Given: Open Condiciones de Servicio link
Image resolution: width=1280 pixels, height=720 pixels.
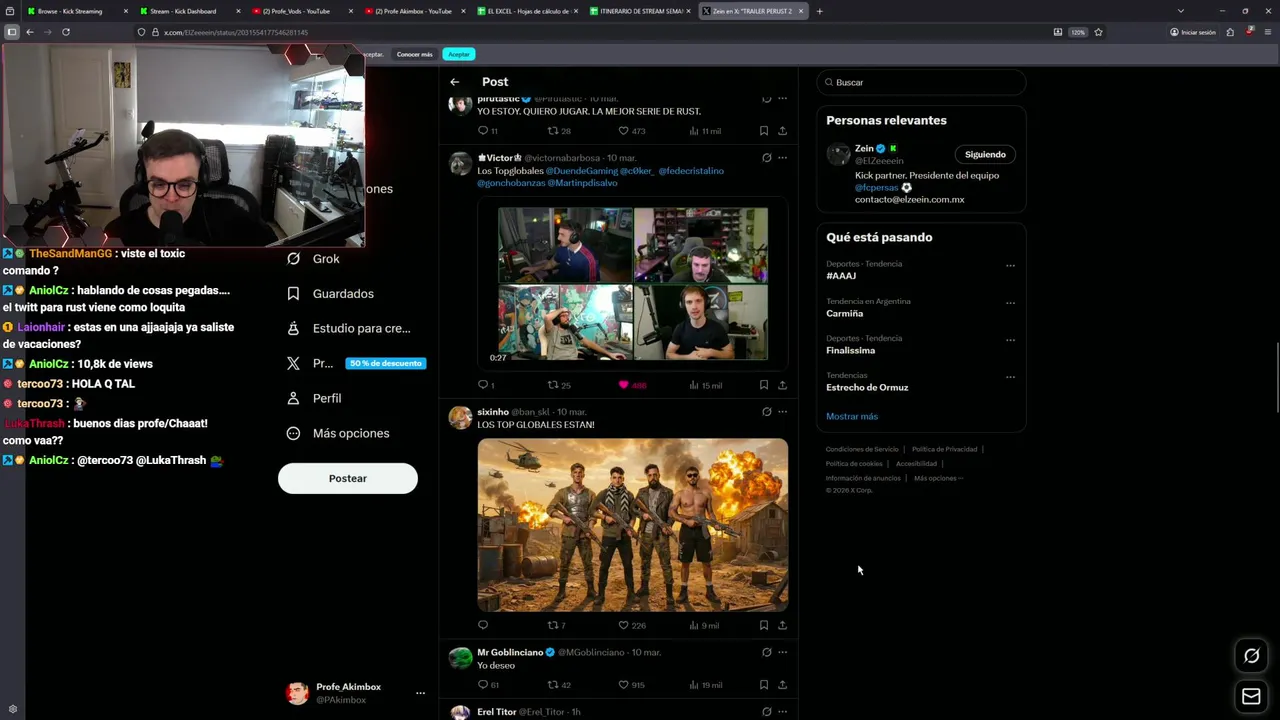Looking at the screenshot, I should 862,449.
